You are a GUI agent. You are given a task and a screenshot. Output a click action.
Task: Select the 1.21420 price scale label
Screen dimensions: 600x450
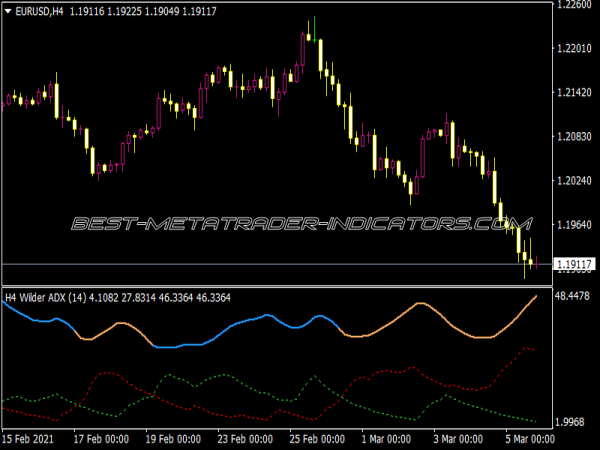click(x=574, y=92)
